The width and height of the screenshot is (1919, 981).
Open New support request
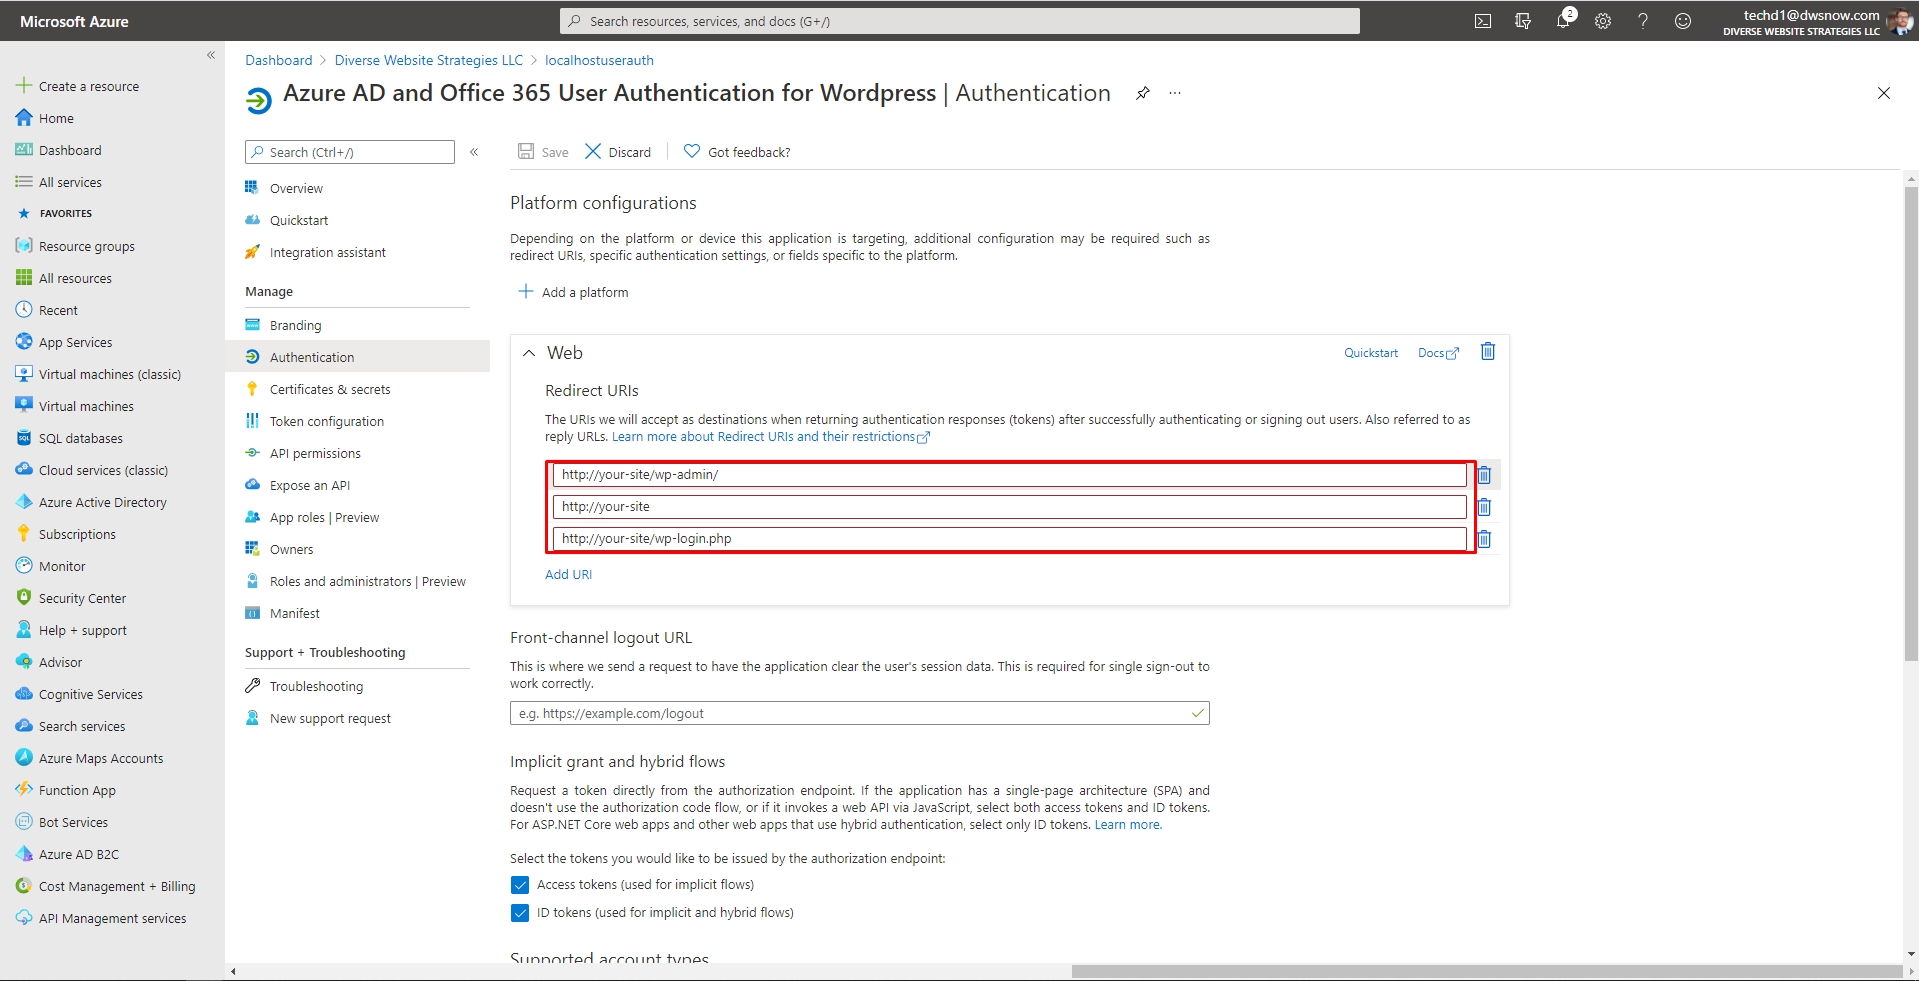pyautogui.click(x=330, y=718)
